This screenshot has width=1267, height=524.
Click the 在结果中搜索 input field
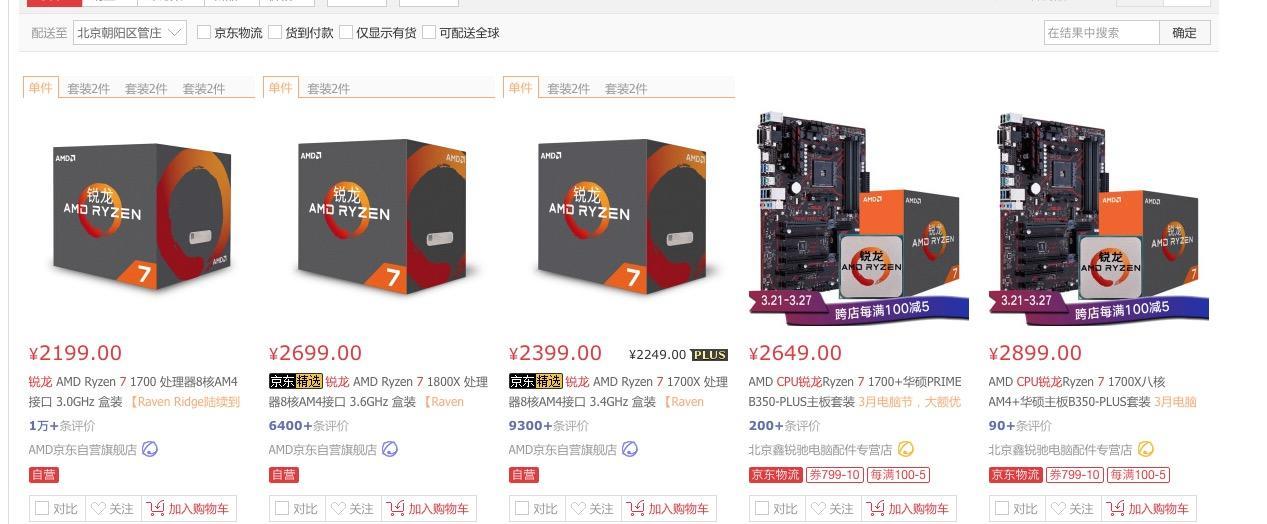1102,32
